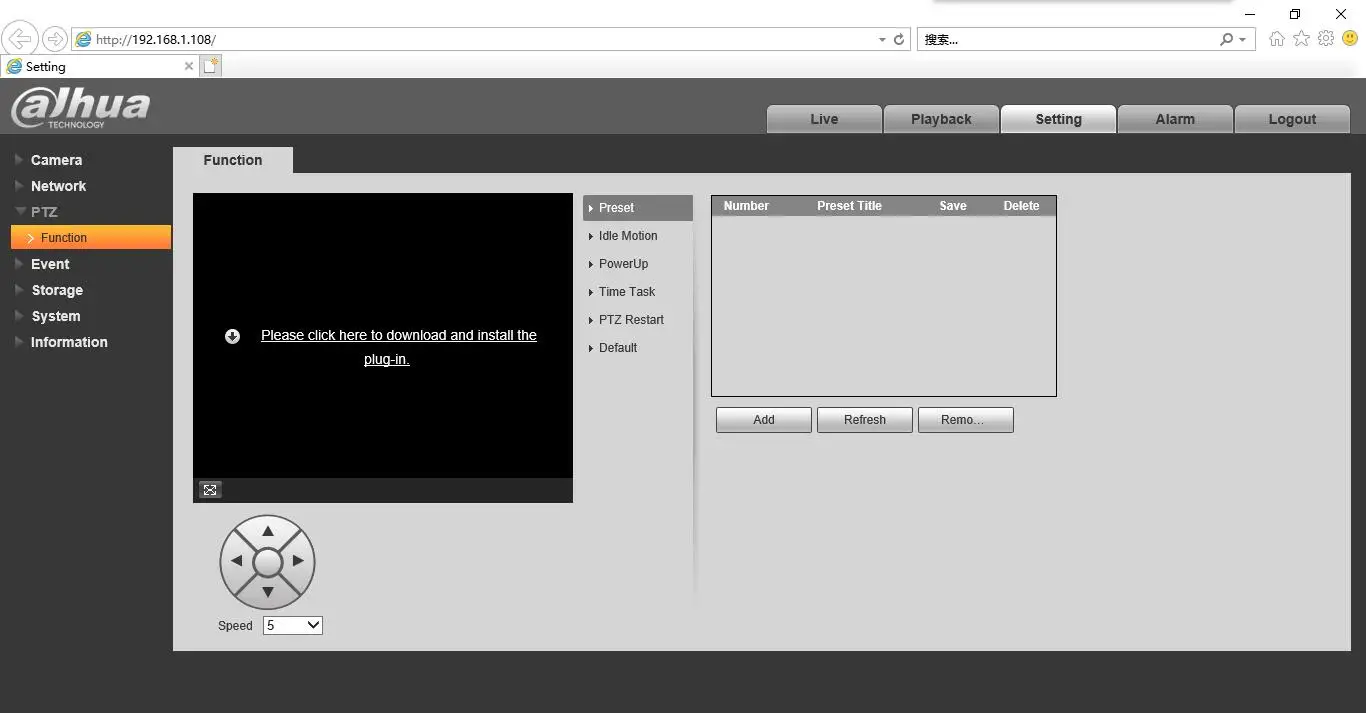
Task: Collapse the PTZ menu
Action: 44,212
